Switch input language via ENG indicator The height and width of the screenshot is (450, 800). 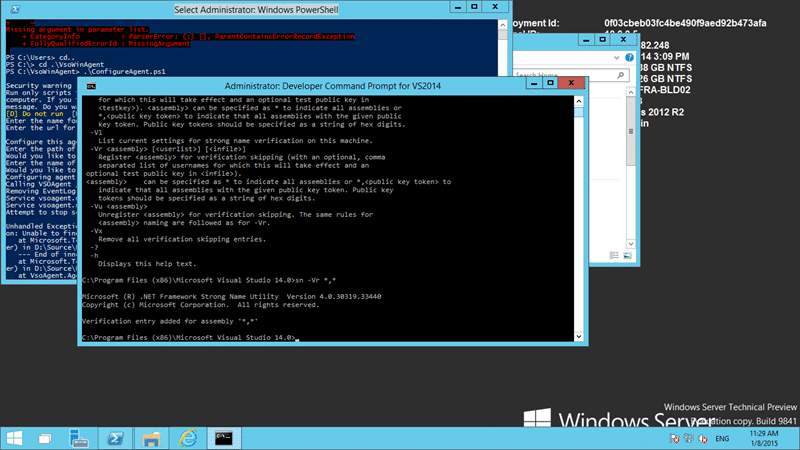click(x=722, y=439)
